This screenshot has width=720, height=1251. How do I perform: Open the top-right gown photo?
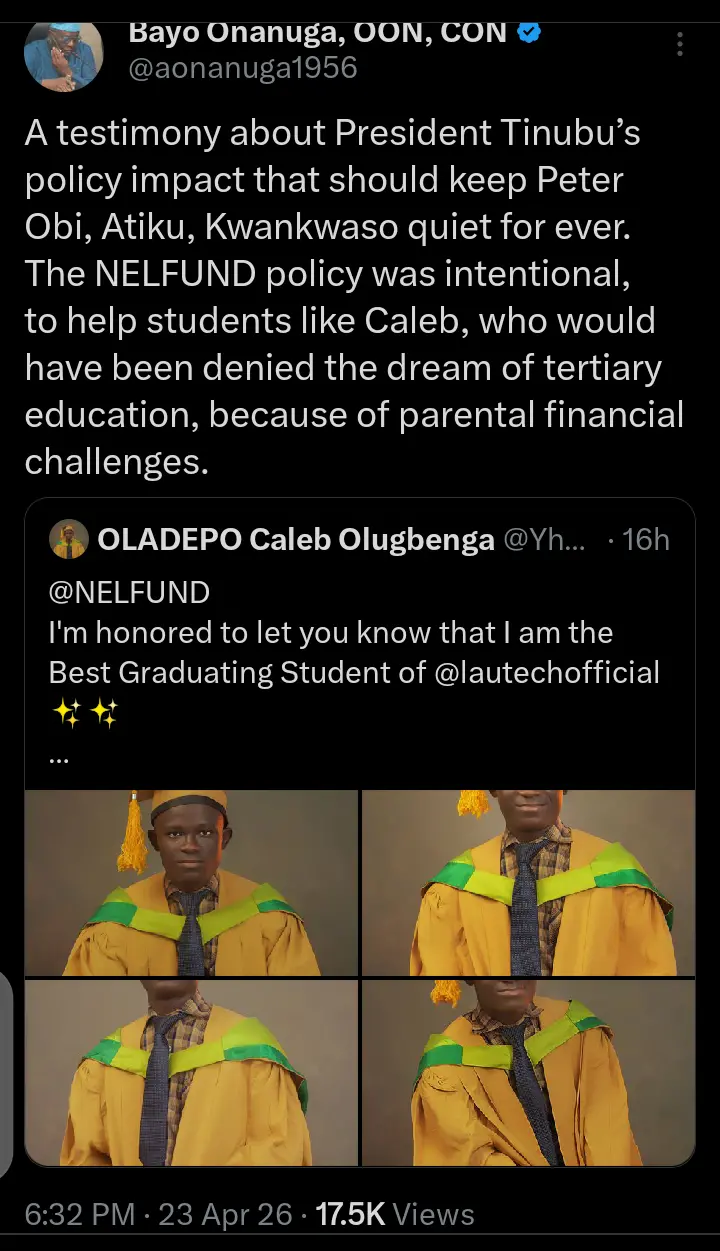tap(528, 883)
